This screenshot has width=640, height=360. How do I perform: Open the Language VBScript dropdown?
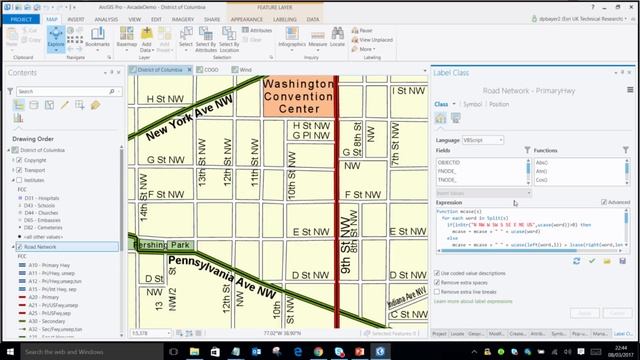click(483, 140)
